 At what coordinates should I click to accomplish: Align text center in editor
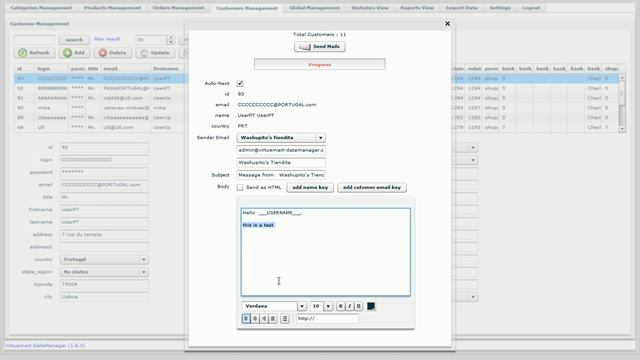click(x=255, y=318)
